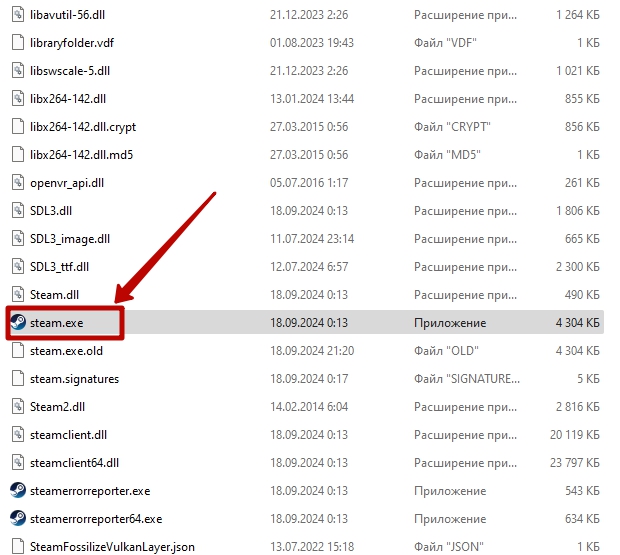The image size is (620, 555).
Task: Click the openvr_api.dll file icon
Action: [x=18, y=183]
